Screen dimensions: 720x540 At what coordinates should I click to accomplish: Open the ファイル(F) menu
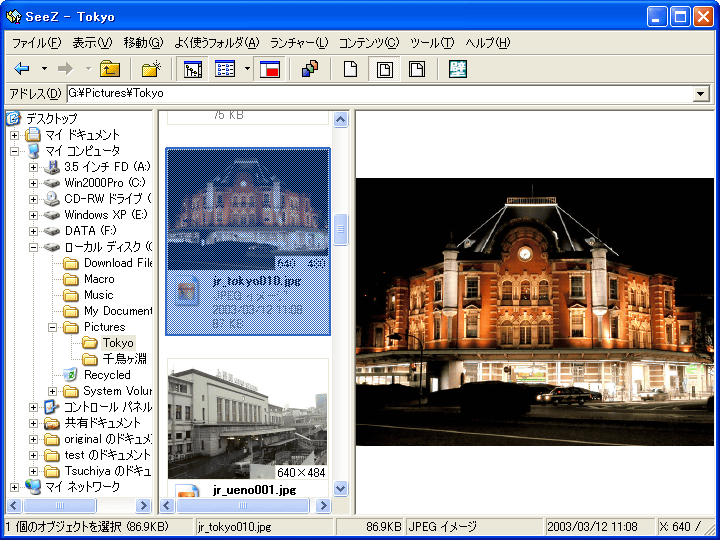(x=36, y=43)
